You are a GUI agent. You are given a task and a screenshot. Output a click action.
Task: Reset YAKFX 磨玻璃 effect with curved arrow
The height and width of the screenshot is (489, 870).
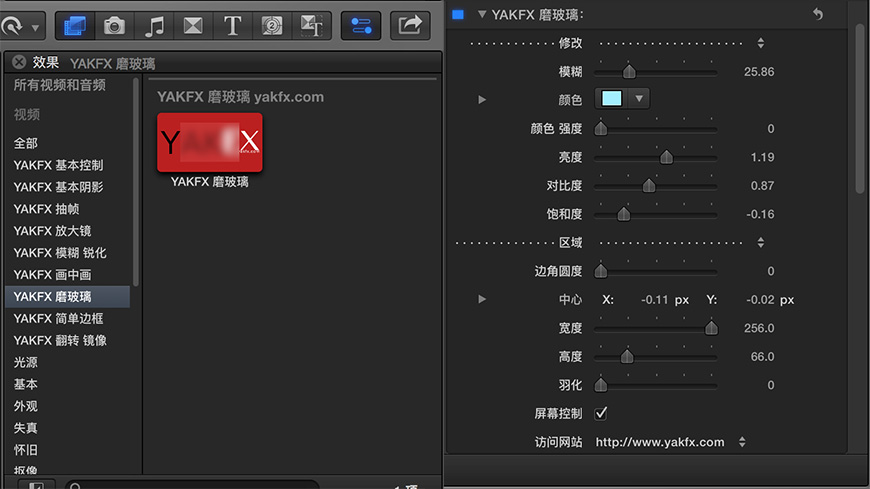coord(818,14)
